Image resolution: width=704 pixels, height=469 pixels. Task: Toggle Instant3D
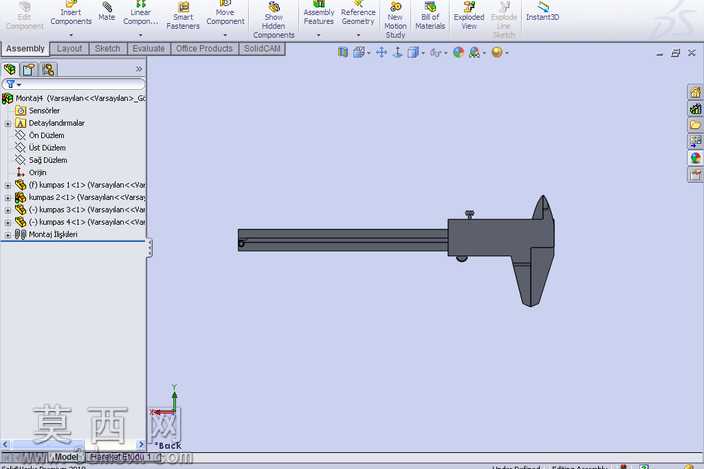542,12
